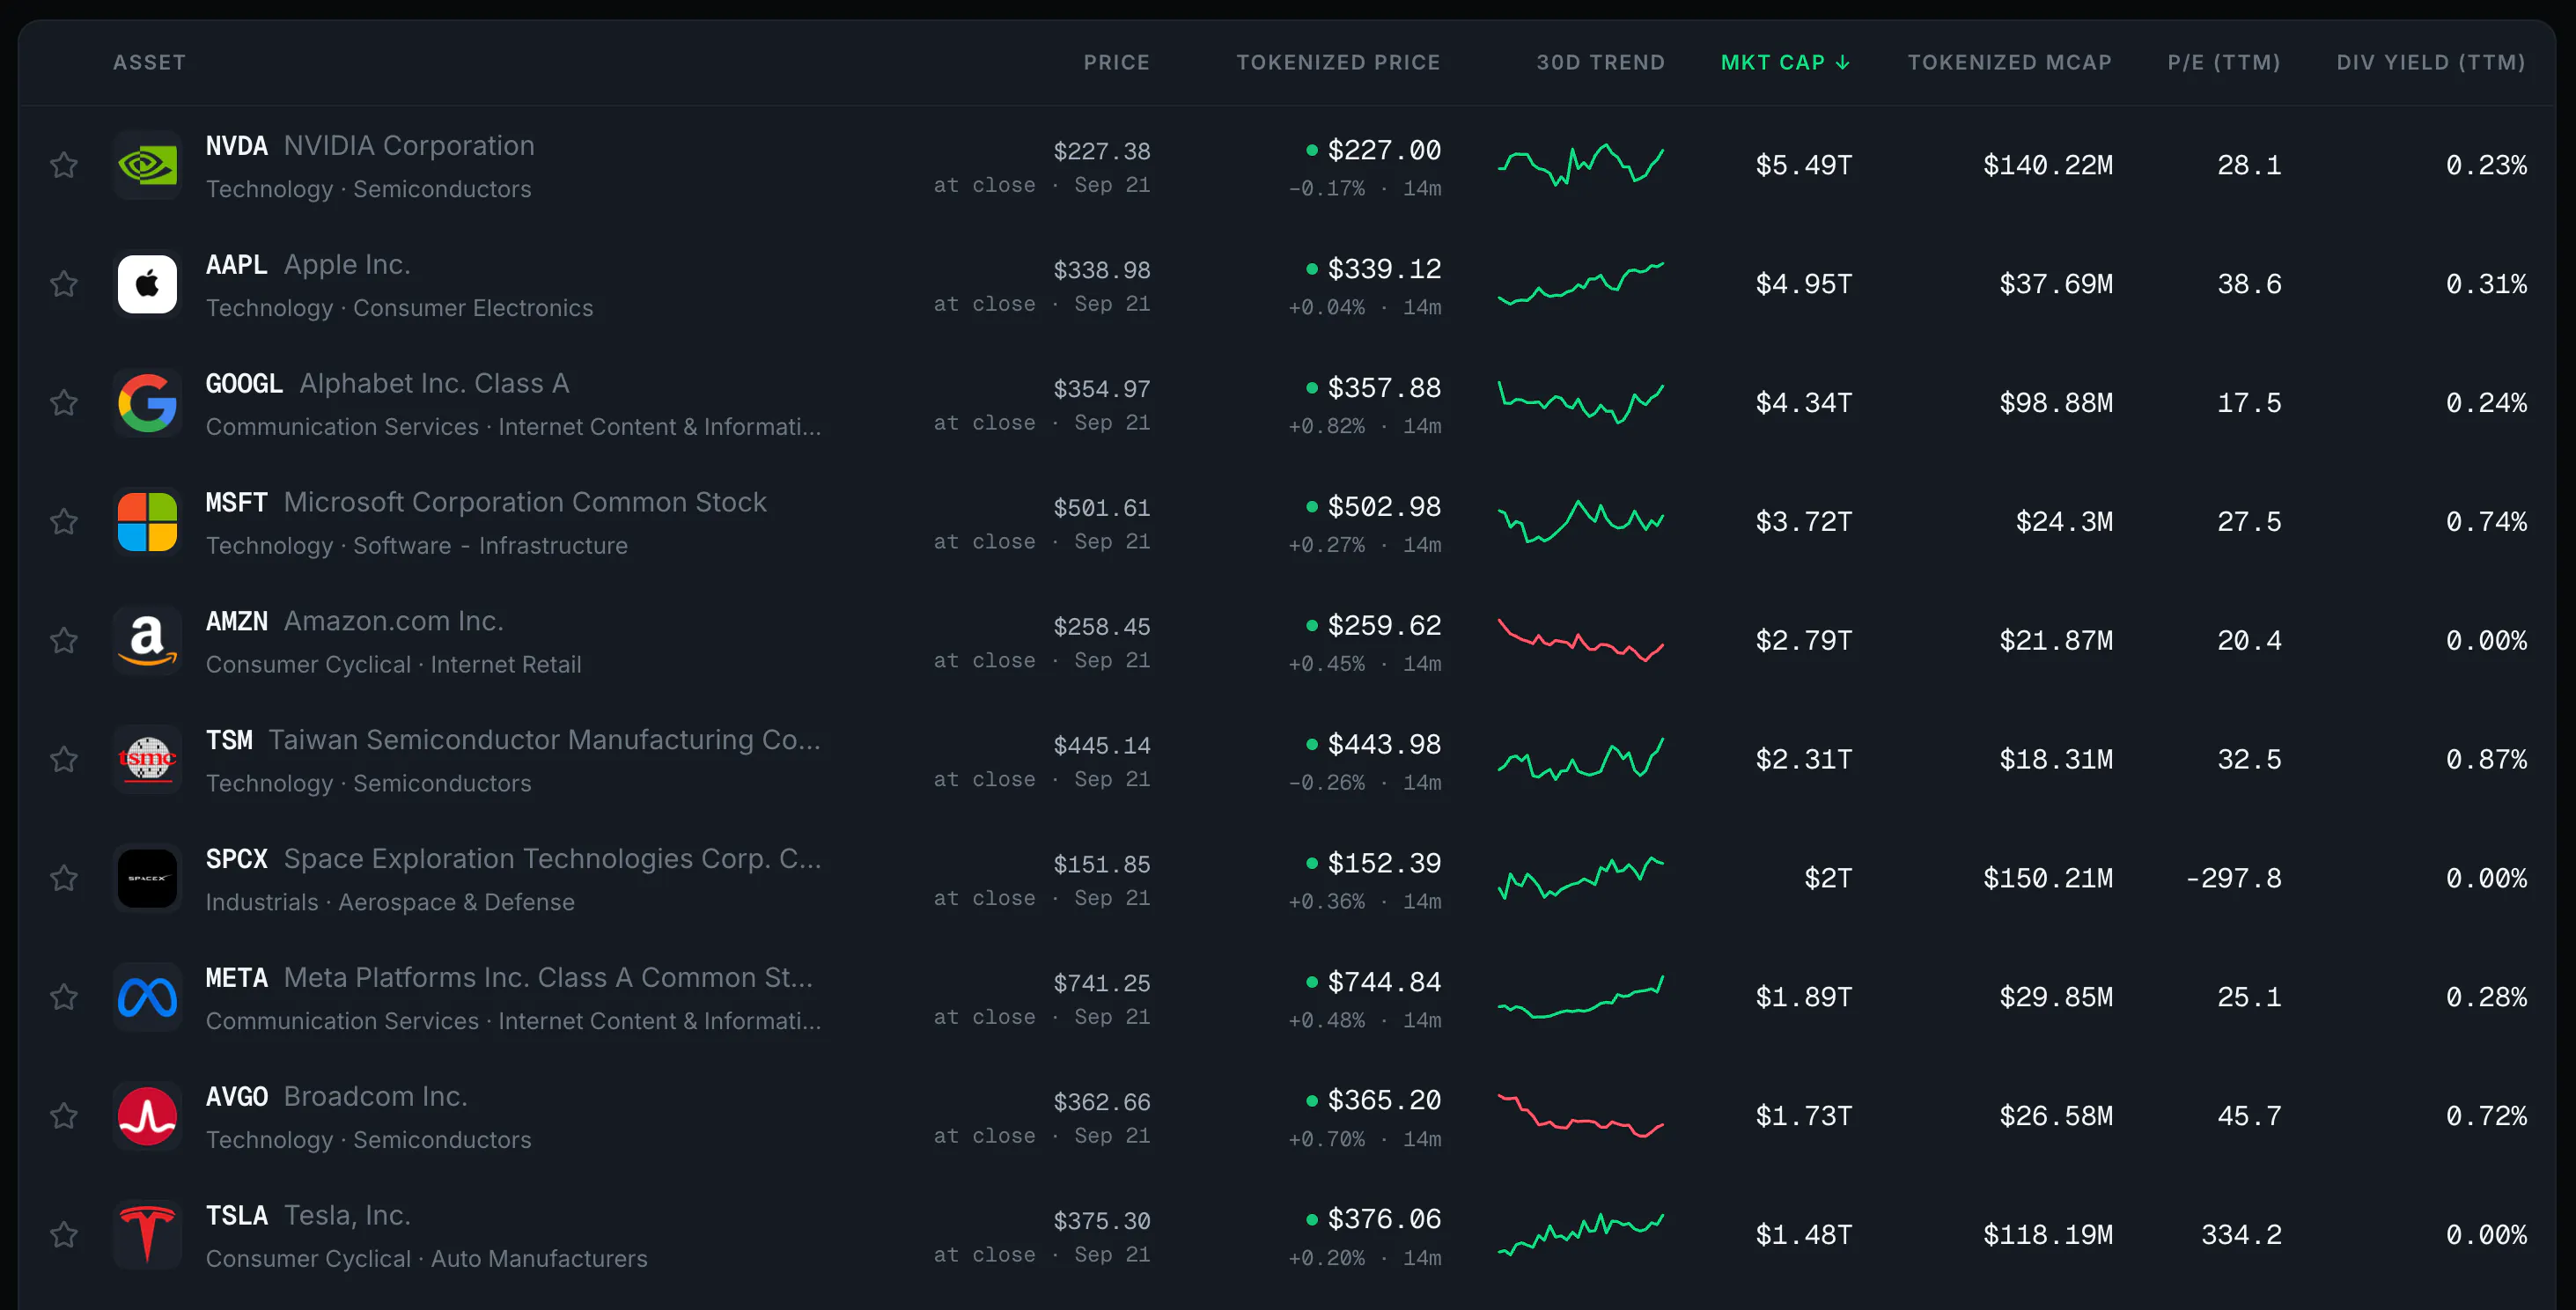Open the TSLA ticker link

pyautogui.click(x=236, y=1216)
